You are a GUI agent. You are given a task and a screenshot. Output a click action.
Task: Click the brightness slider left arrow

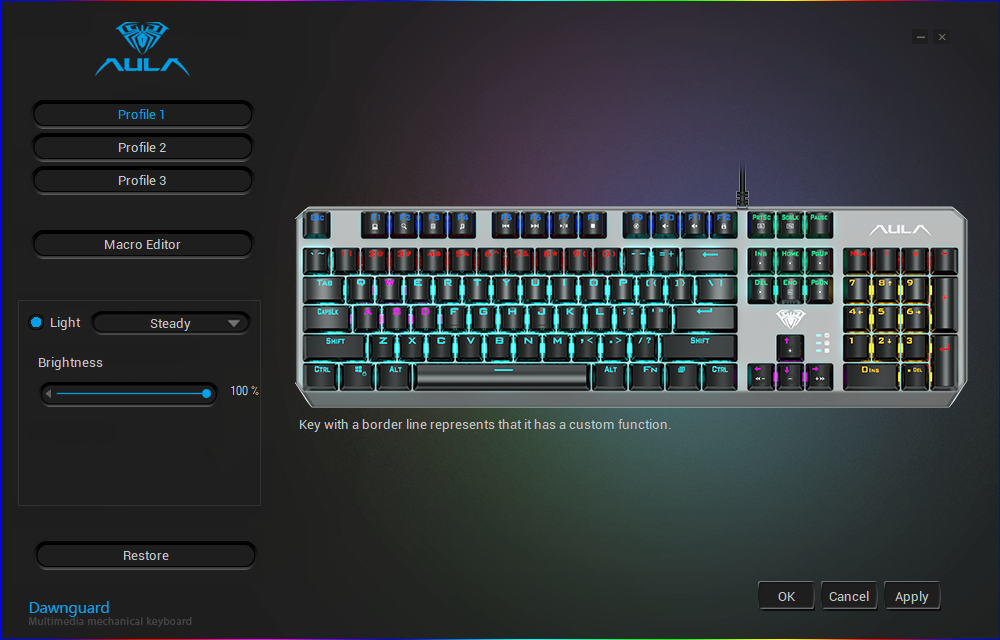[48, 394]
